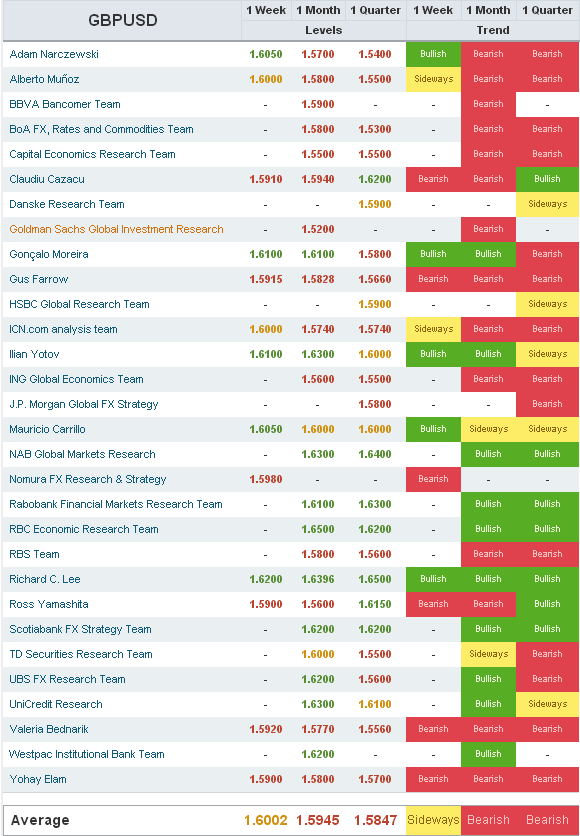This screenshot has height=836, width=580.
Task: Click Goldman Sachs 1.5200 level value
Action: pos(318,230)
